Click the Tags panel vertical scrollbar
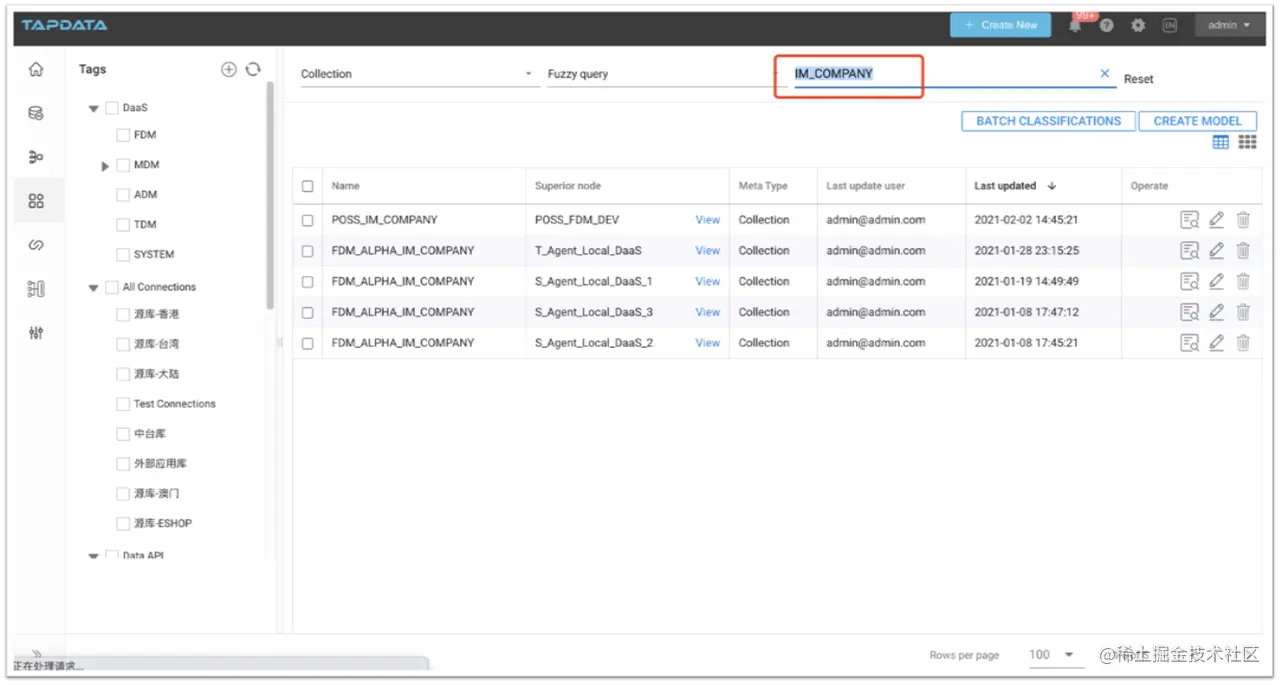Viewport: 1280px width, 685px height. pos(270,195)
